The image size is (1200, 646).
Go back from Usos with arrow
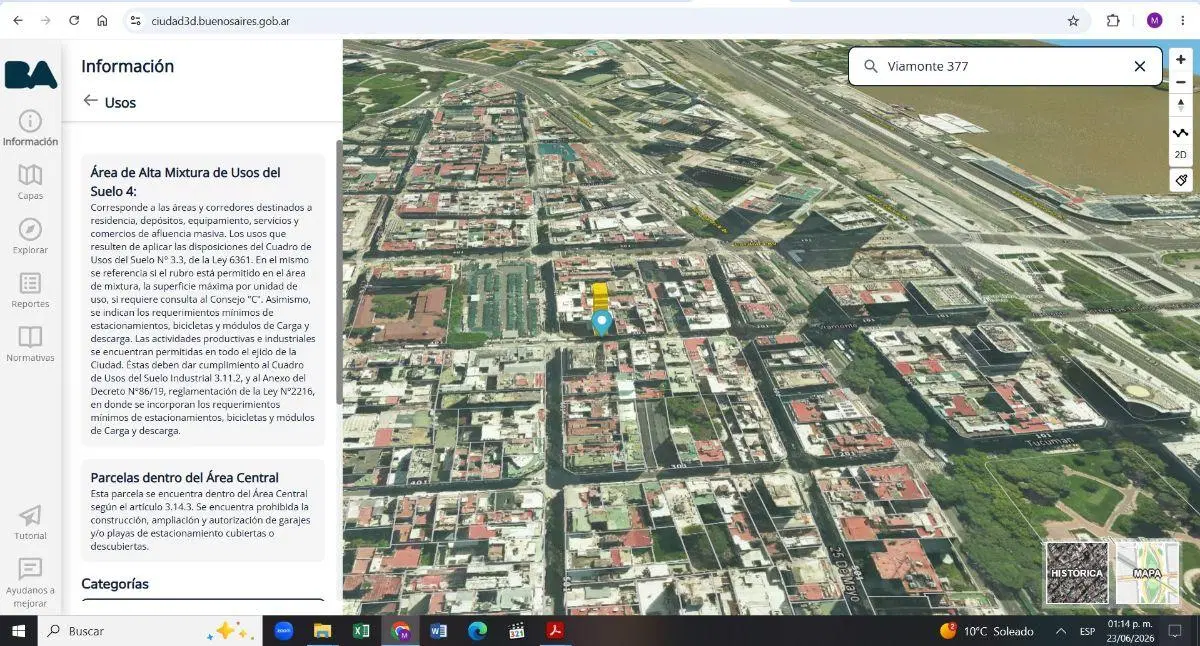[x=91, y=101]
